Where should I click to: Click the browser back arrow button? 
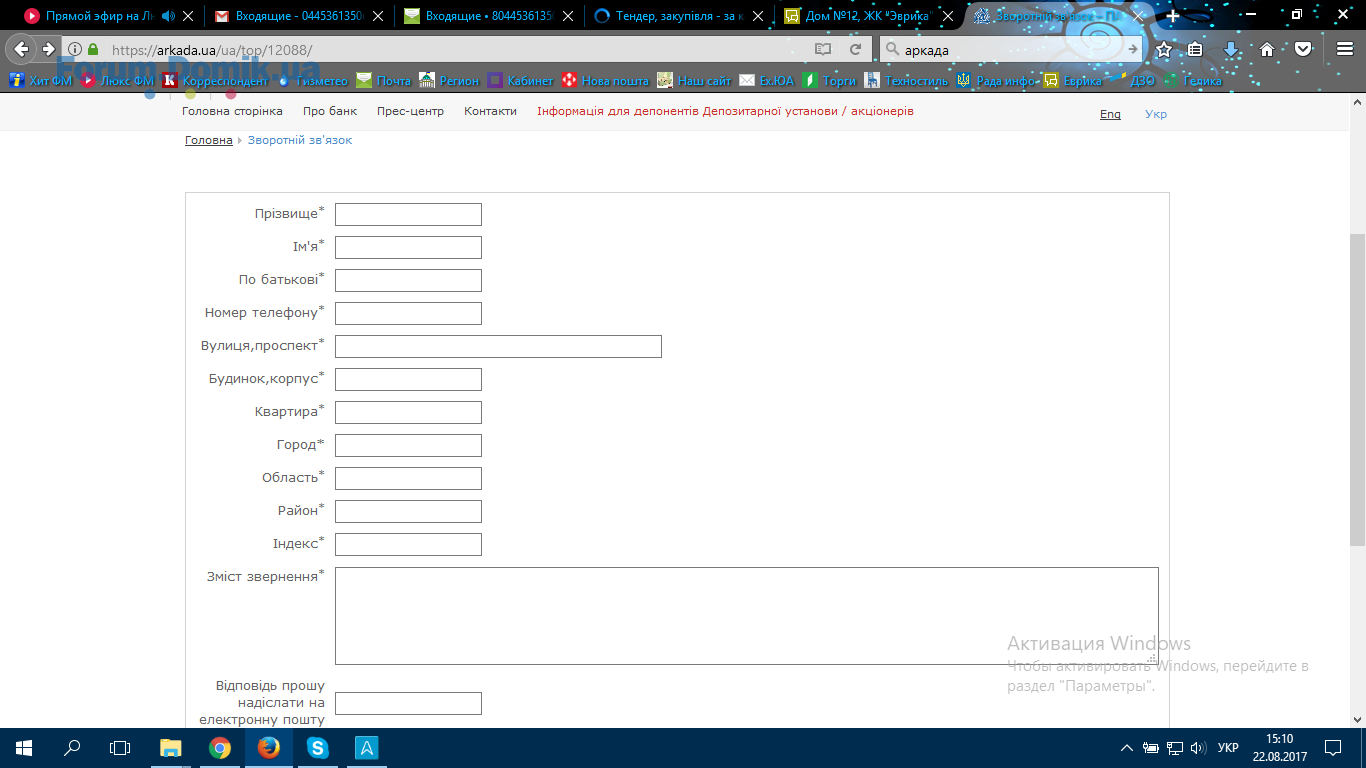pos(22,49)
